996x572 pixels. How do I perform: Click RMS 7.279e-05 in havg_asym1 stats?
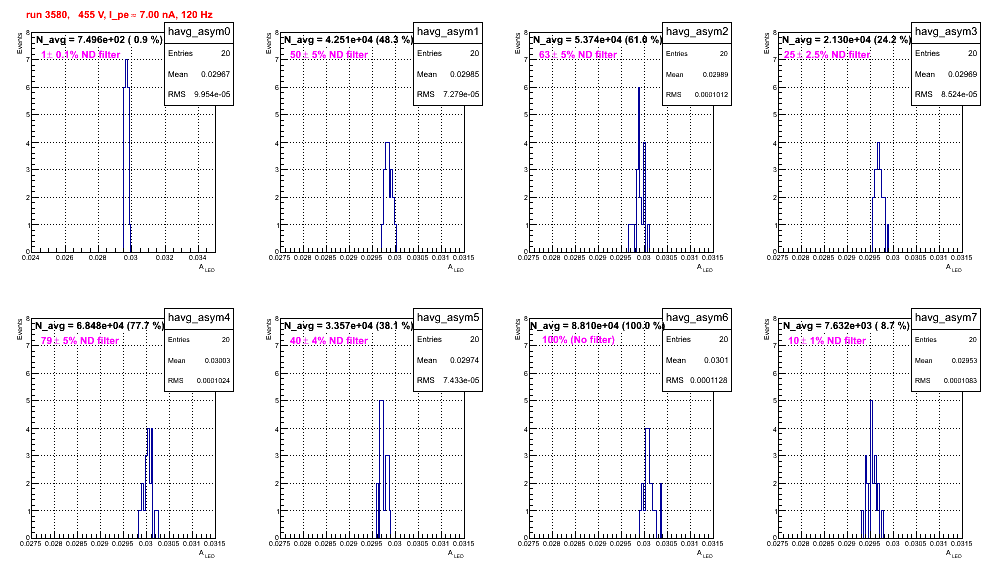(x=448, y=95)
